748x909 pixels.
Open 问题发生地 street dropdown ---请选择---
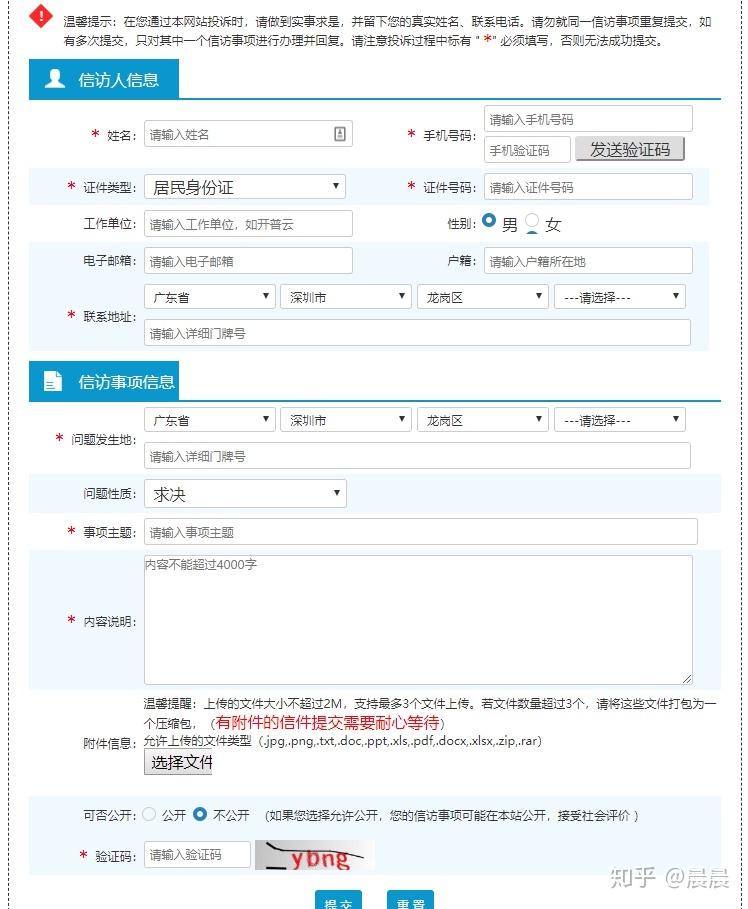(620, 419)
